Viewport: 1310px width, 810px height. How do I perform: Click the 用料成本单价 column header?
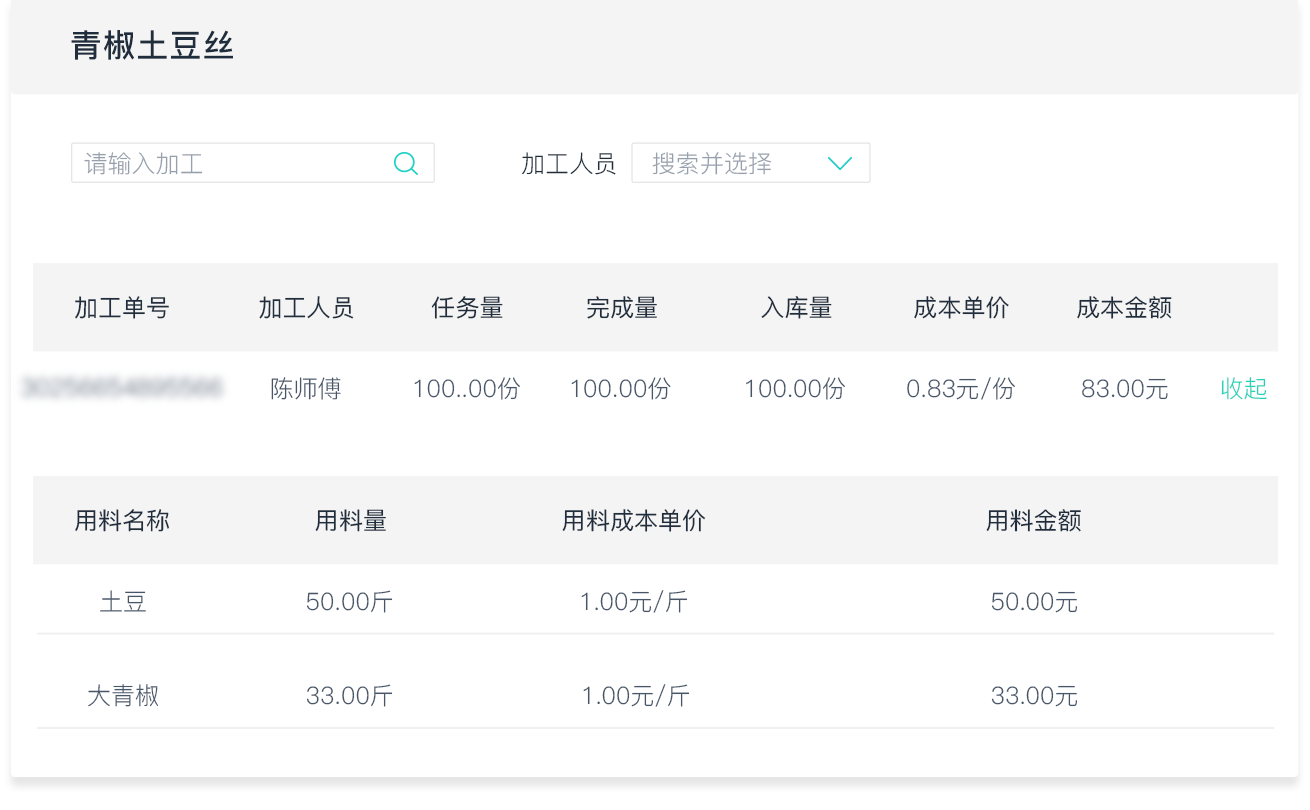(634, 521)
